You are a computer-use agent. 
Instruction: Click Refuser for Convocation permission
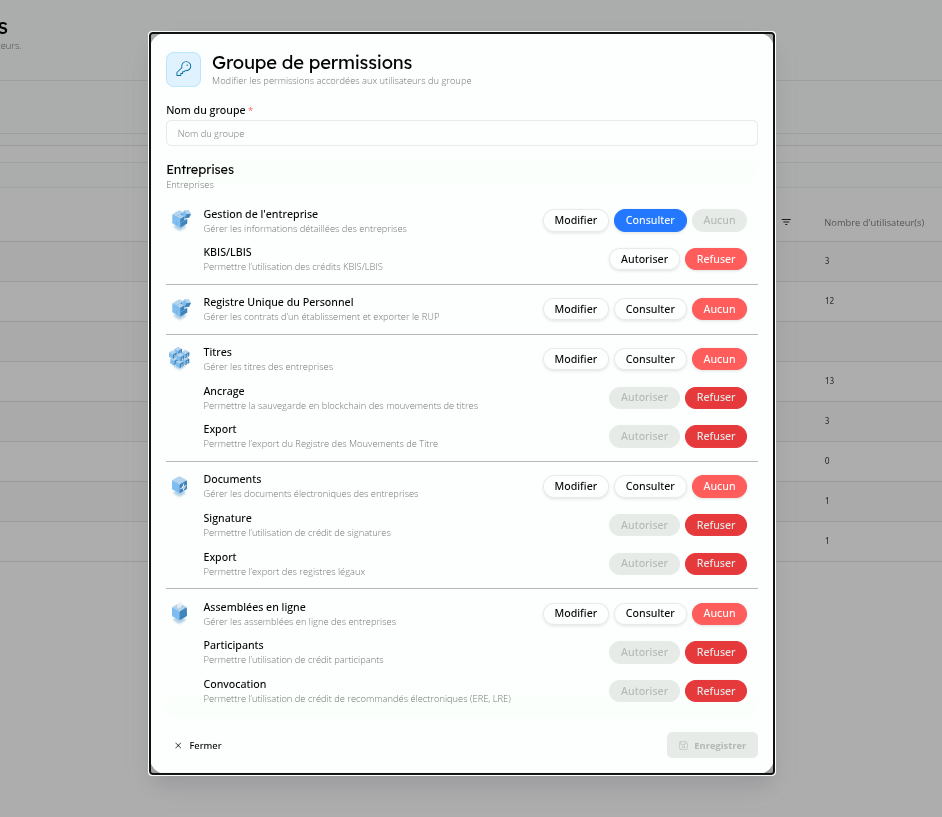tap(716, 691)
